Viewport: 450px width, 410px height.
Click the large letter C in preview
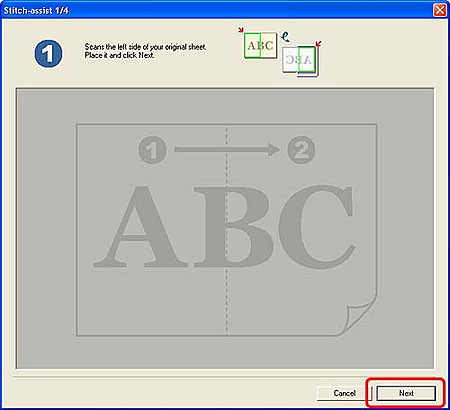(316, 227)
